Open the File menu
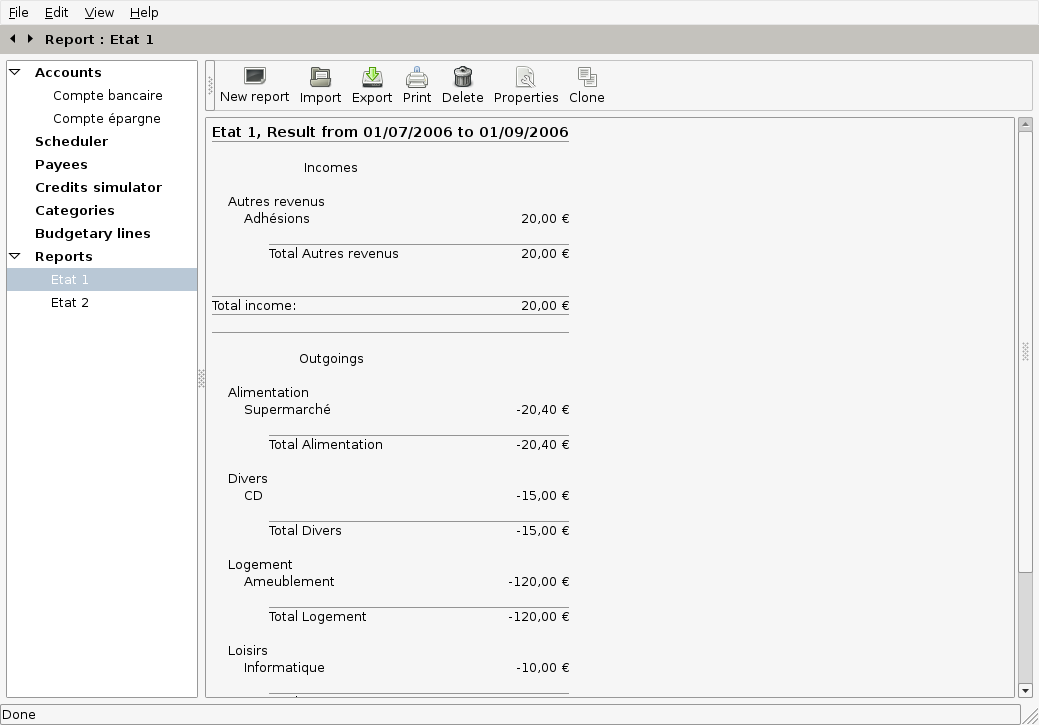 (x=18, y=13)
